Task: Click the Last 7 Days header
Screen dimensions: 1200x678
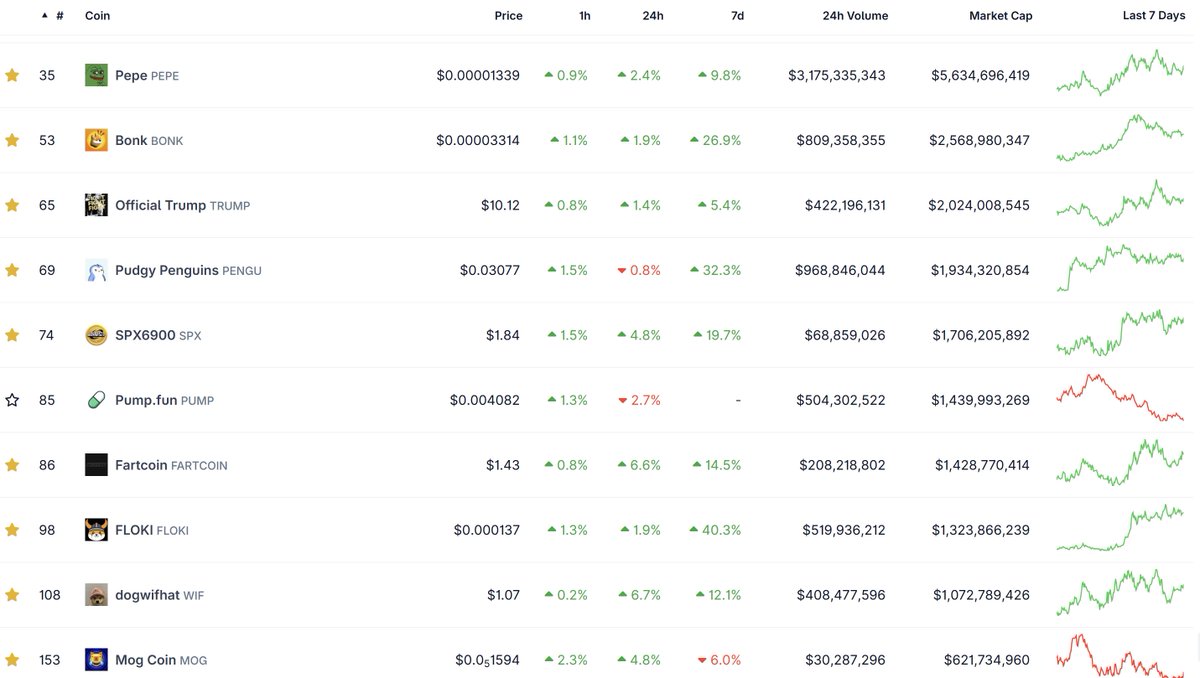Action: click(x=1154, y=16)
